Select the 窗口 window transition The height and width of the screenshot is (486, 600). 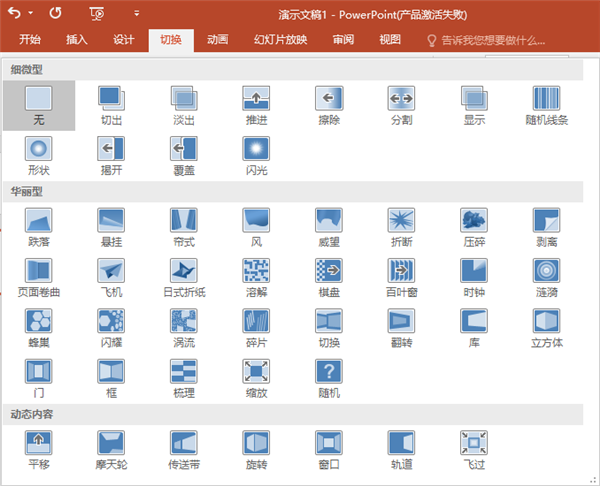(329, 450)
